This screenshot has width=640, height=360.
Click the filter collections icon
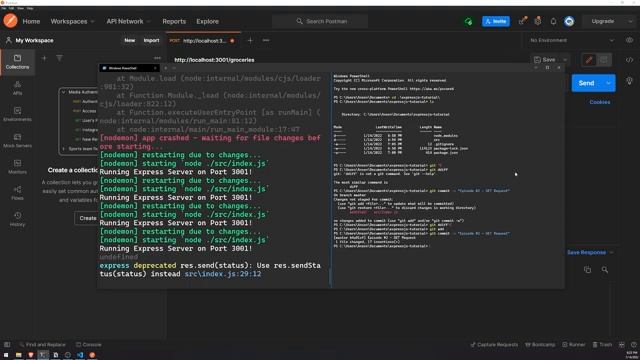pyautogui.click(x=60, y=58)
